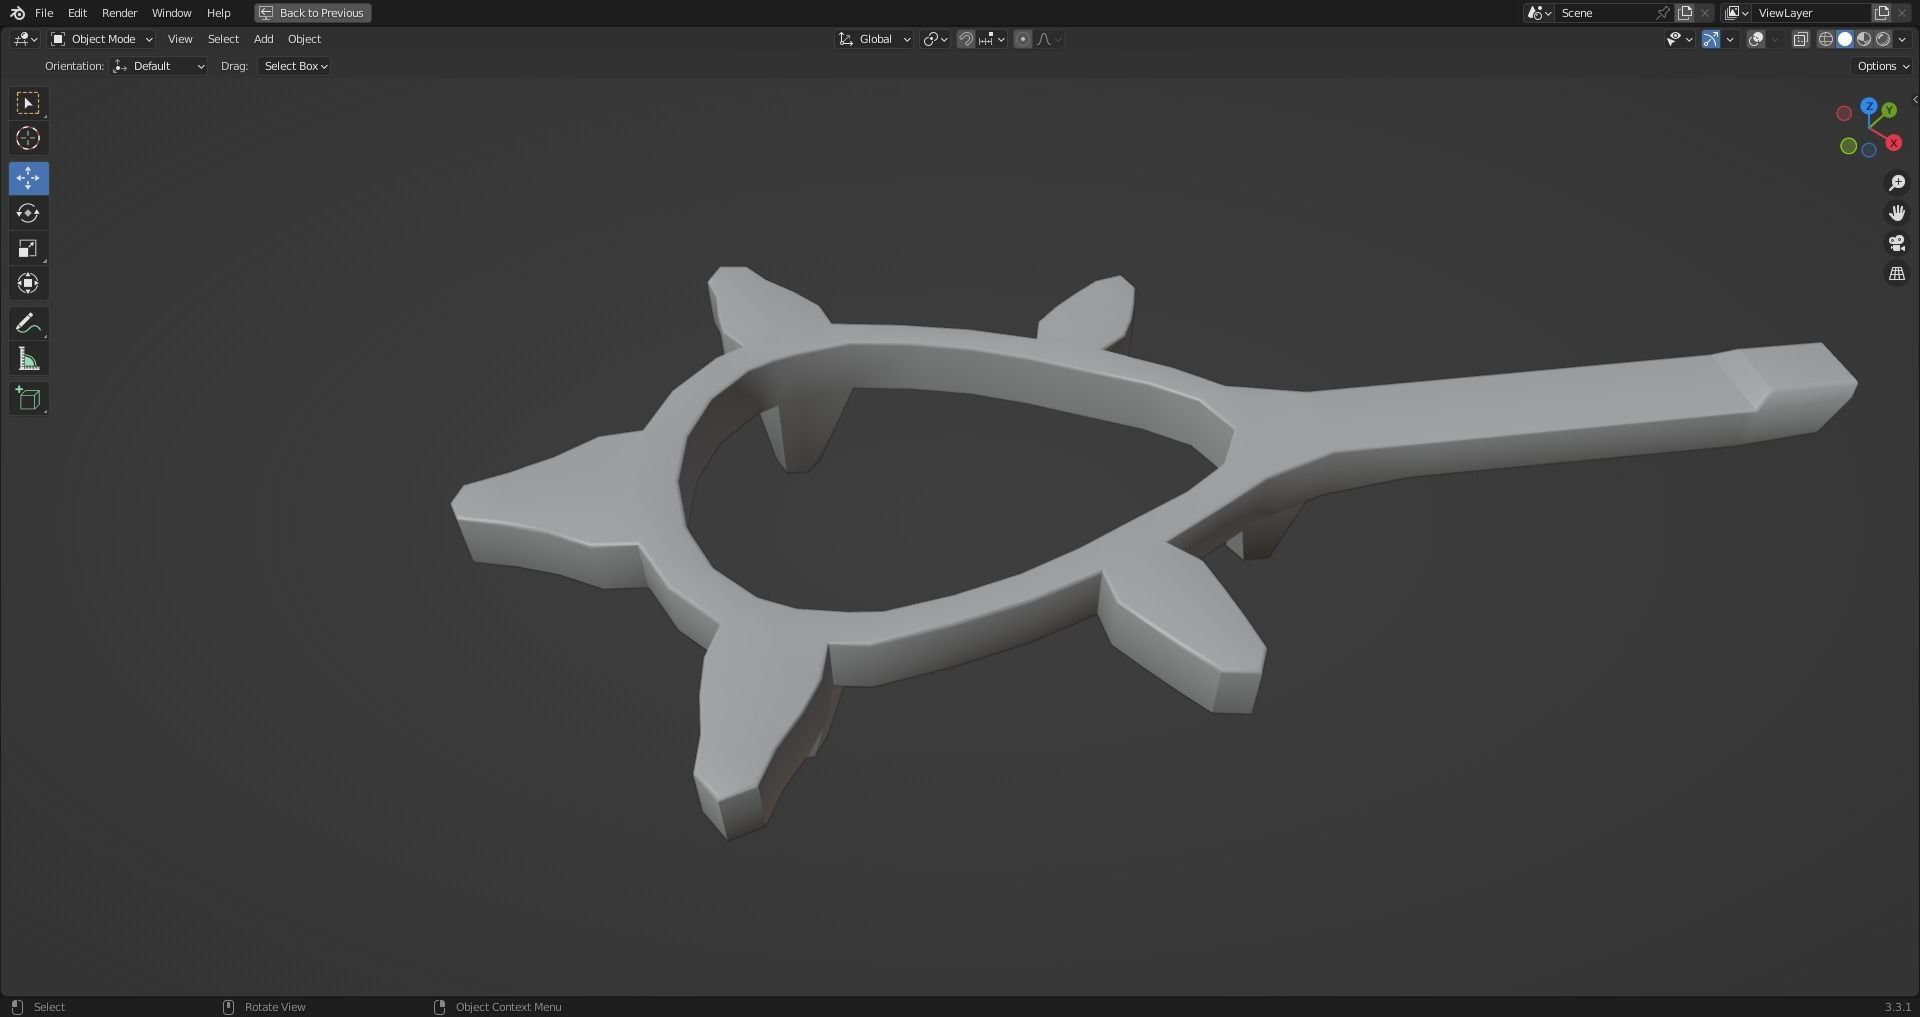Add new ViewLayer copy icon

[x=1881, y=13]
